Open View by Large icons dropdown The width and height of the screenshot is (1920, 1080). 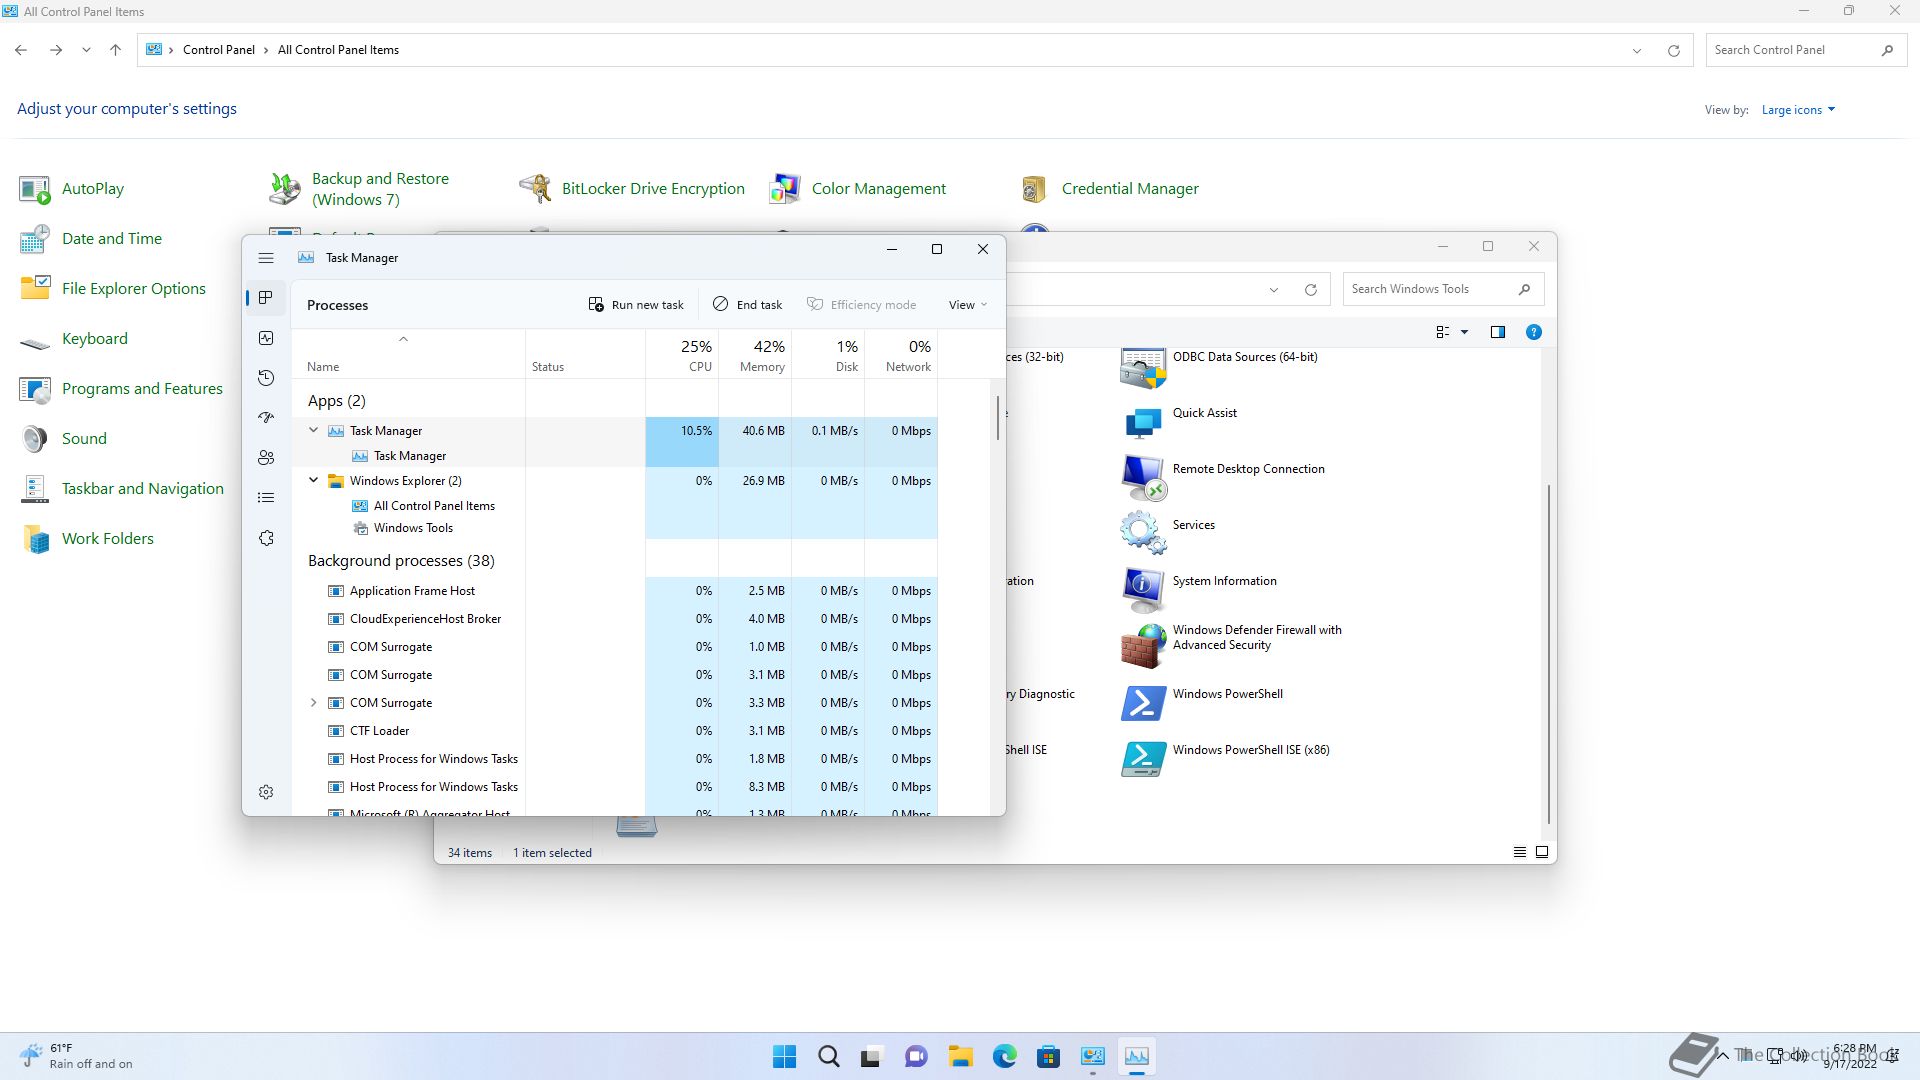click(x=1798, y=110)
